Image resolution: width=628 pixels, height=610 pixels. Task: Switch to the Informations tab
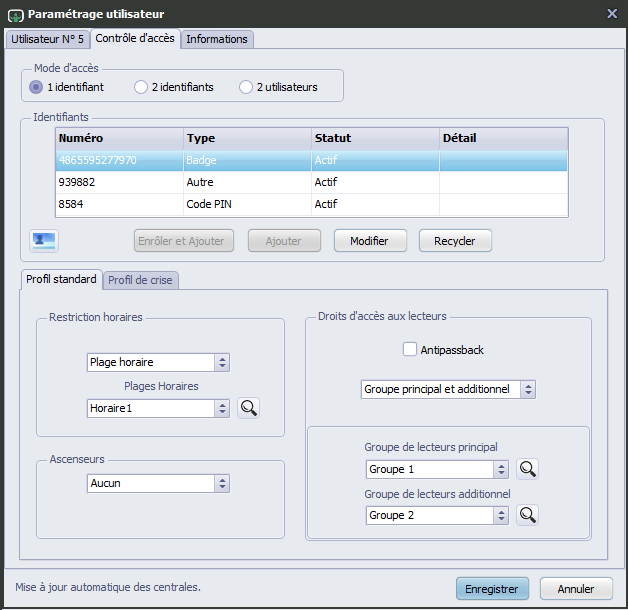[218, 39]
